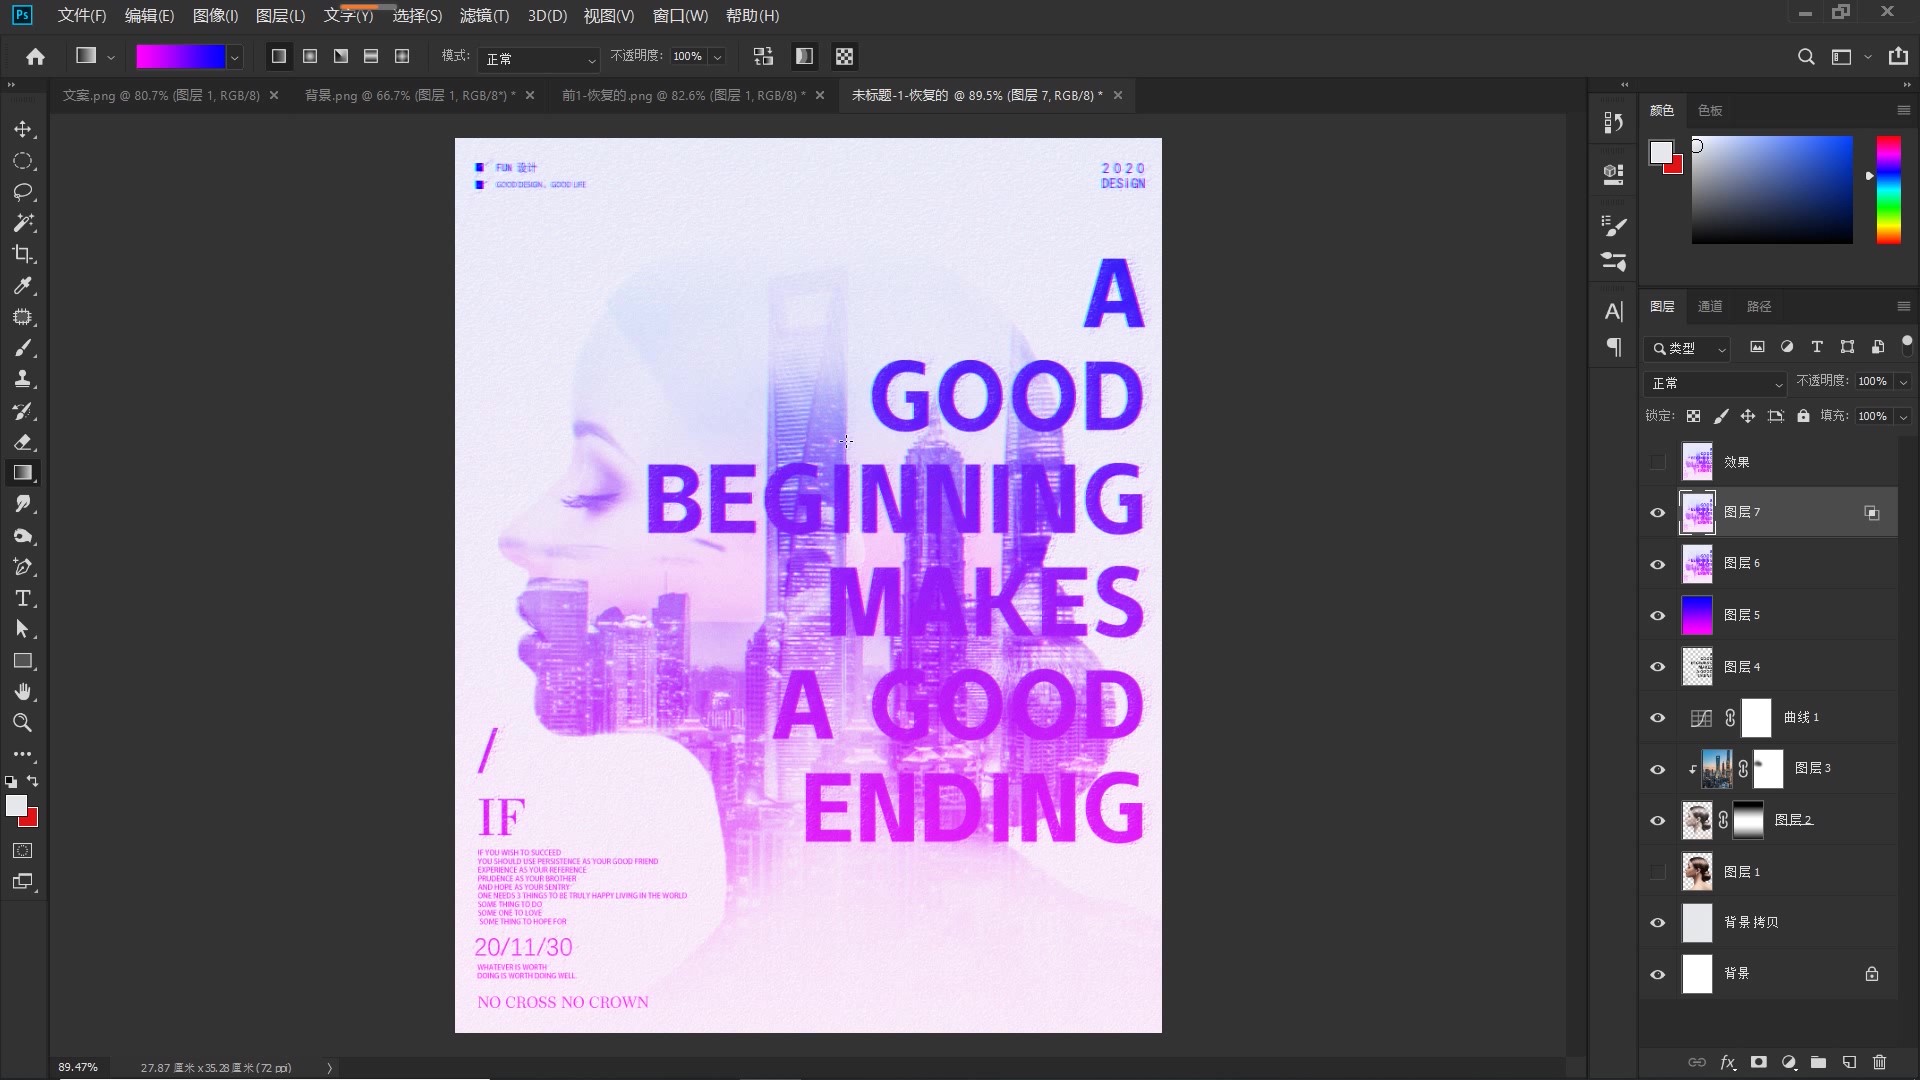Select the Lasso tool
1920x1080 pixels.
pos(23,192)
